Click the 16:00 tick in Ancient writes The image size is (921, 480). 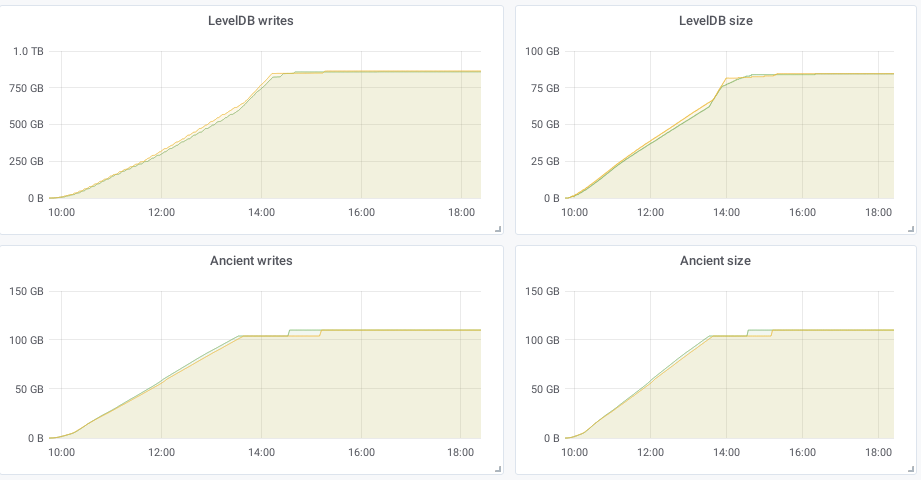[361, 452]
